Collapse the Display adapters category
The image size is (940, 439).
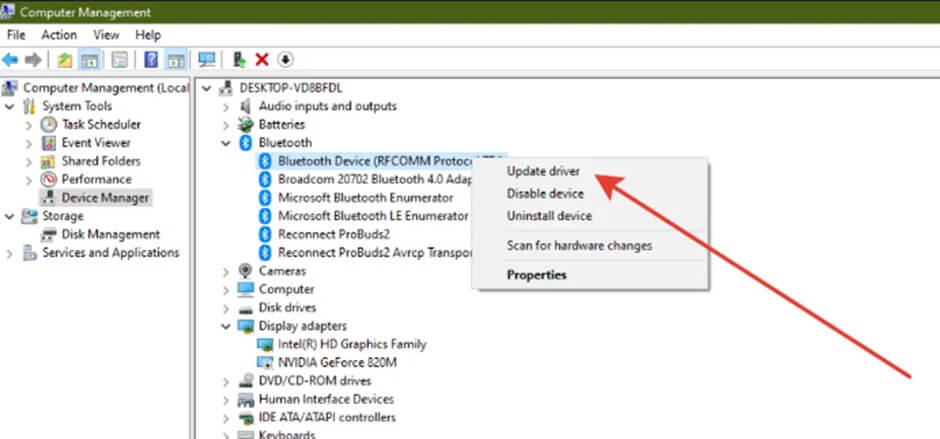coord(225,326)
